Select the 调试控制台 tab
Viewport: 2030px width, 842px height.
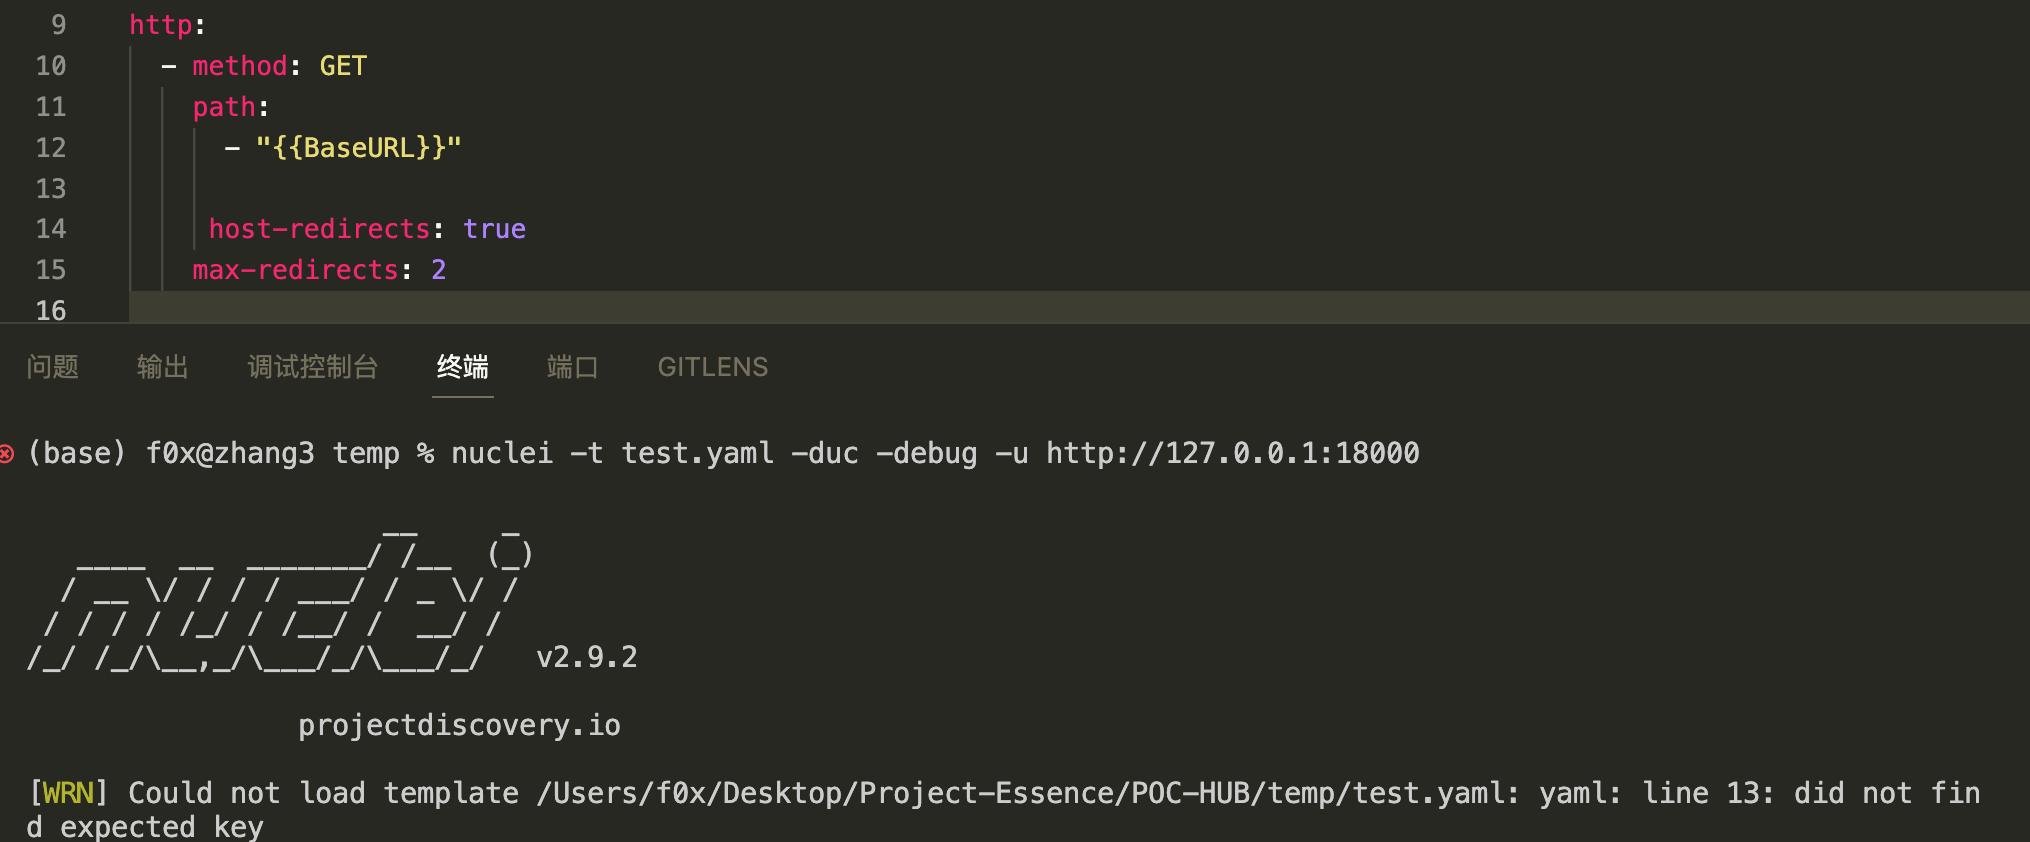312,367
